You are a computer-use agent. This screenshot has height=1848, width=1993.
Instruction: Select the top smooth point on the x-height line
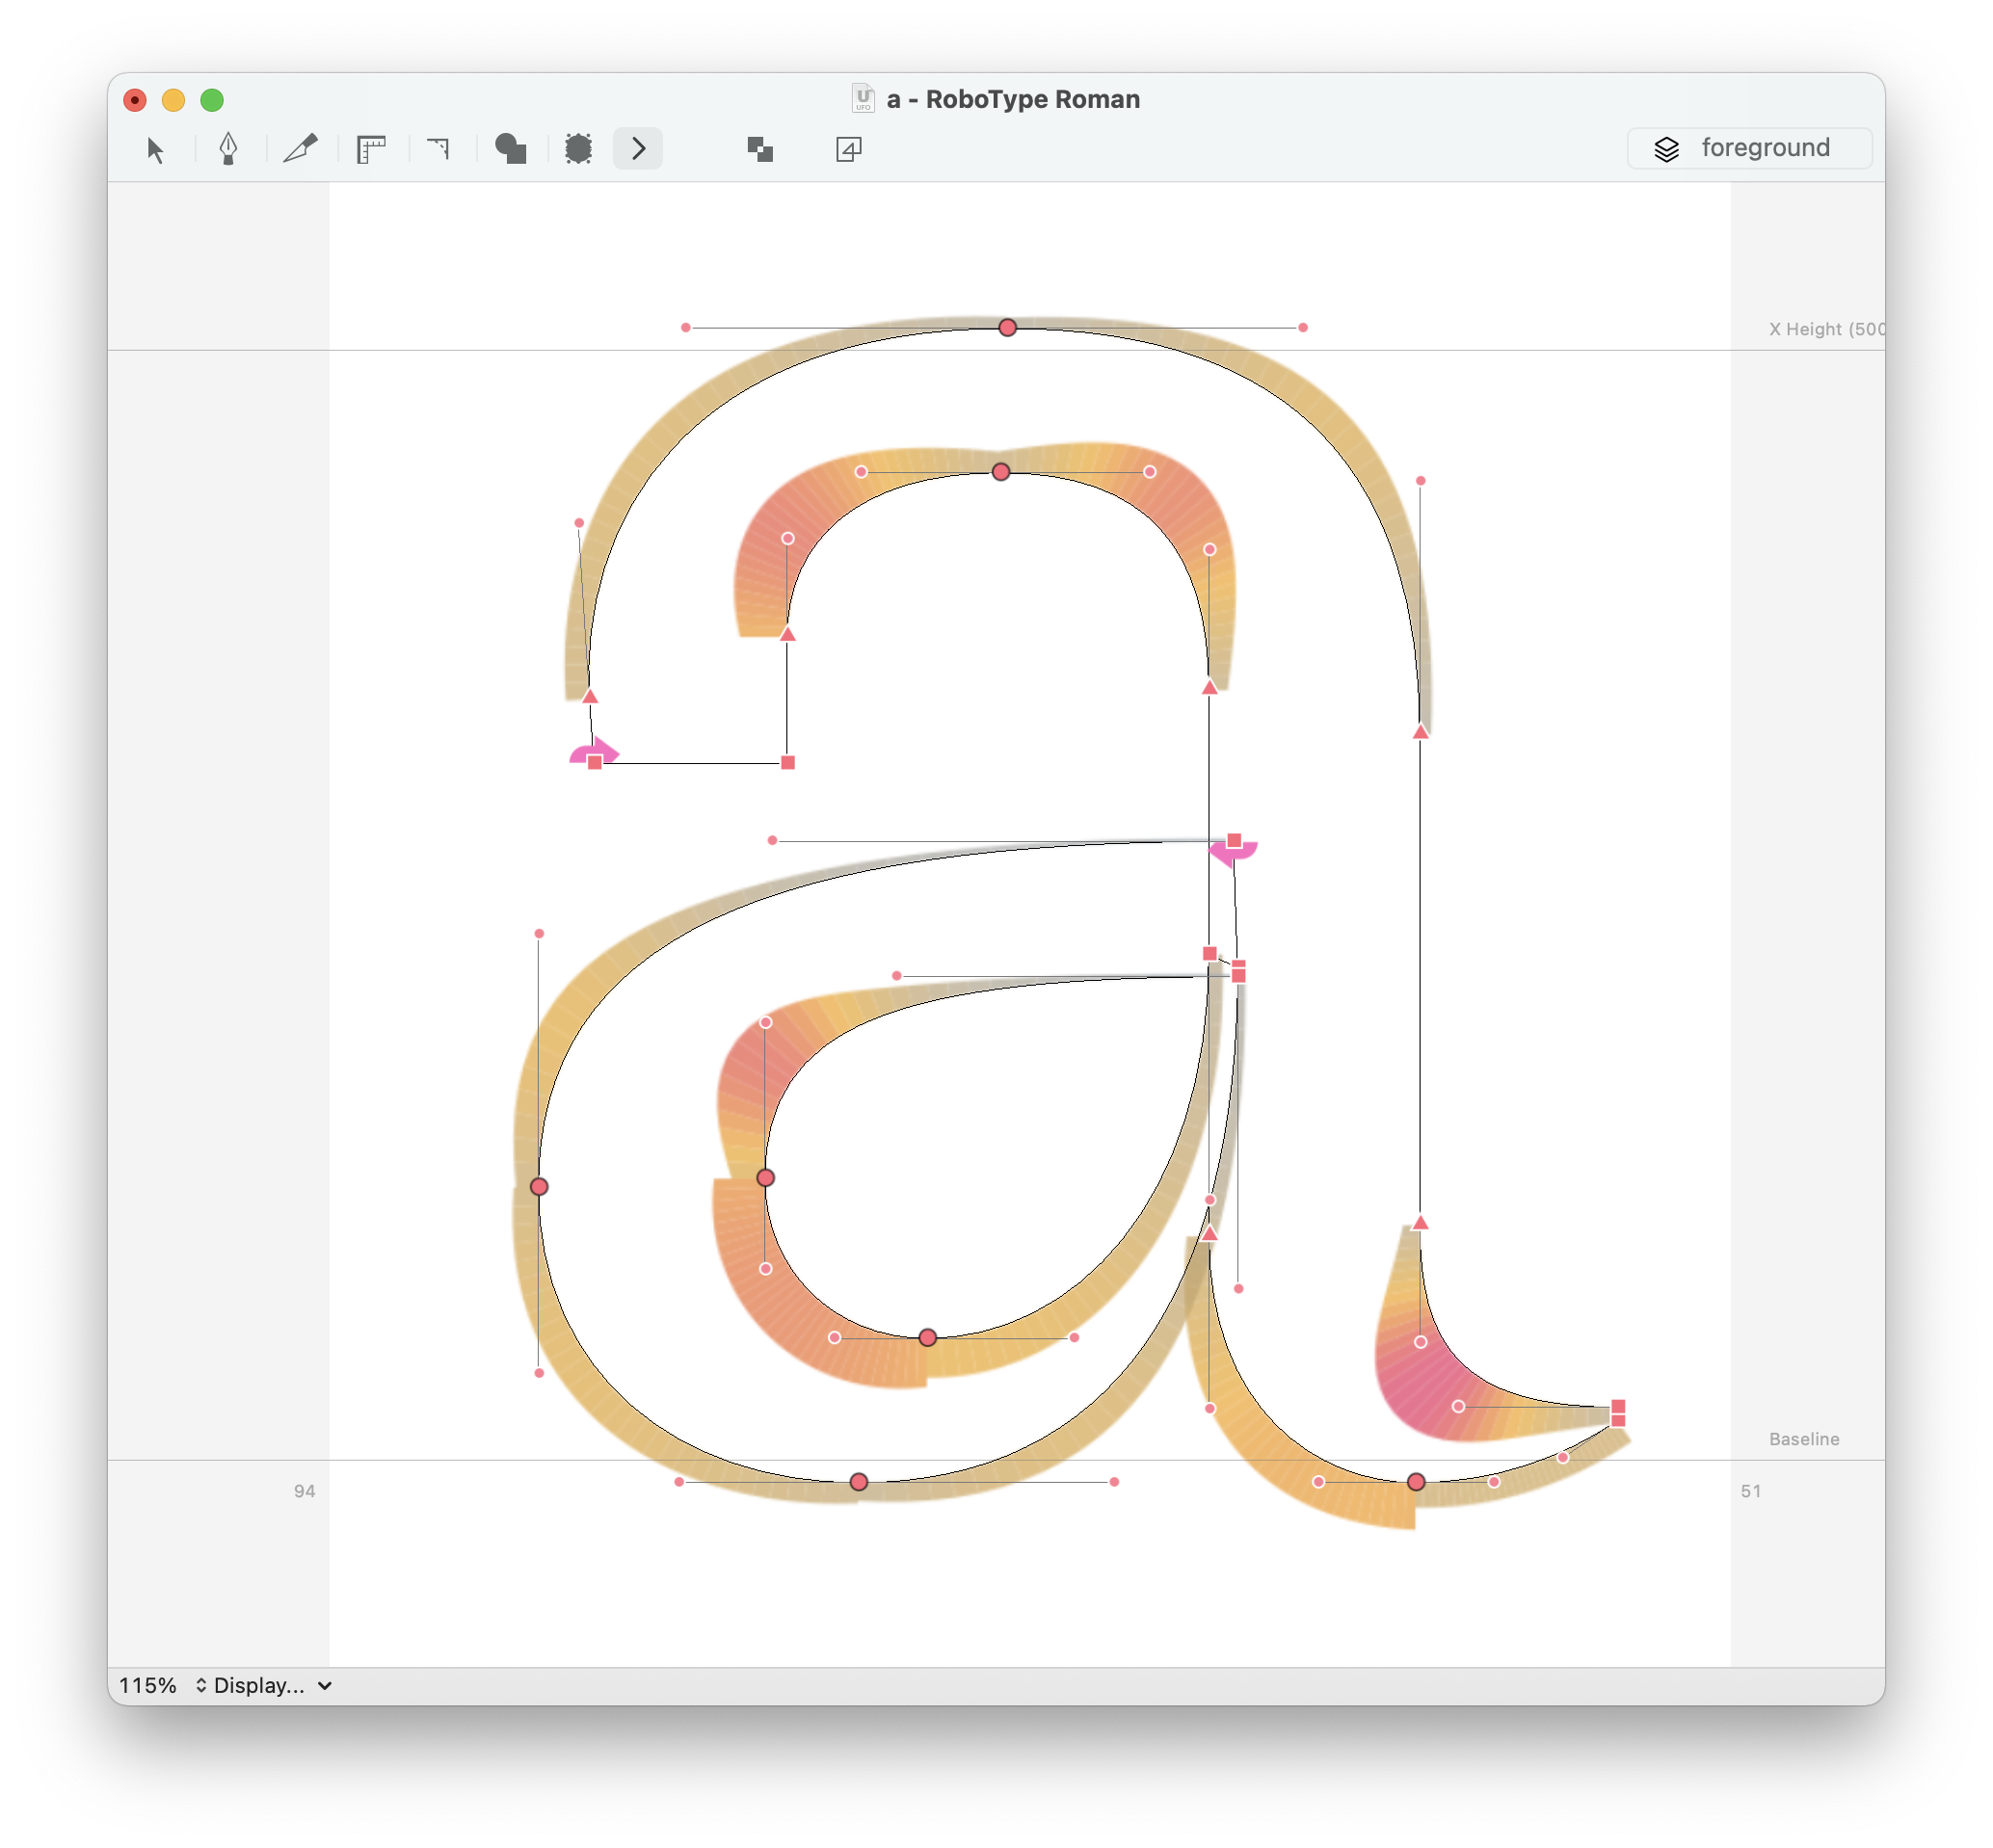(x=1007, y=327)
